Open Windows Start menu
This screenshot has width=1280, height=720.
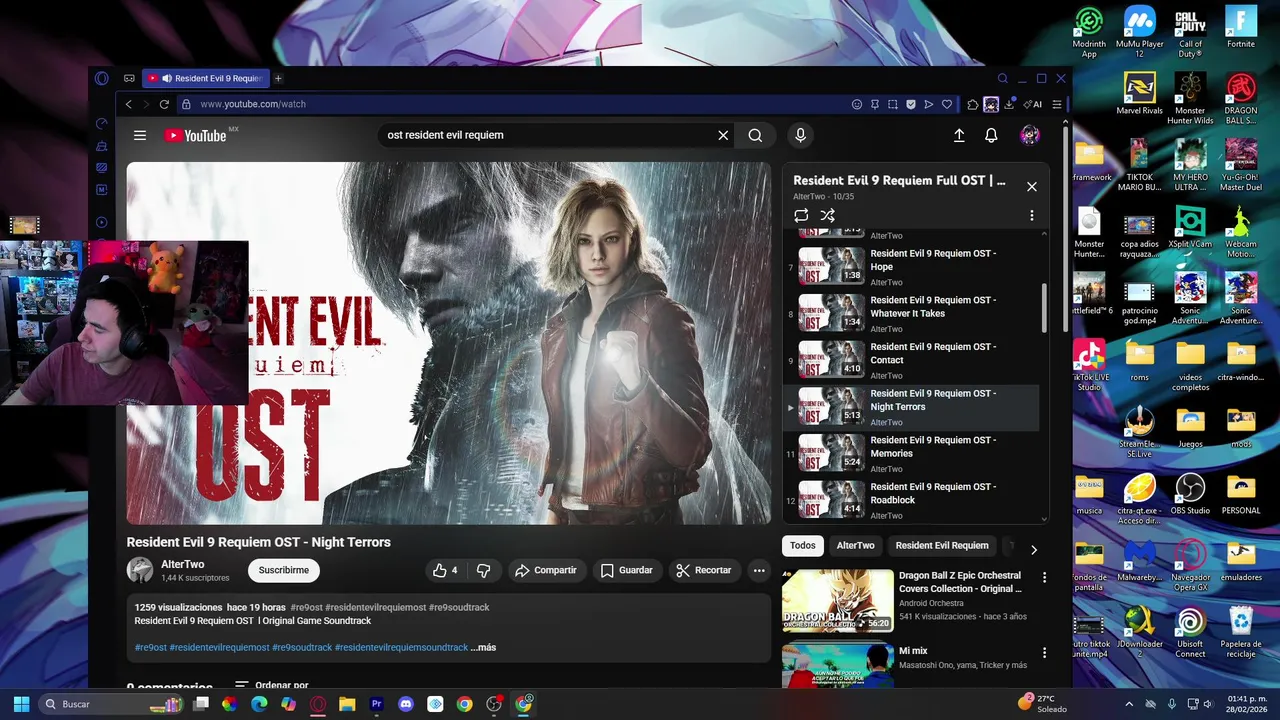tap(21, 704)
